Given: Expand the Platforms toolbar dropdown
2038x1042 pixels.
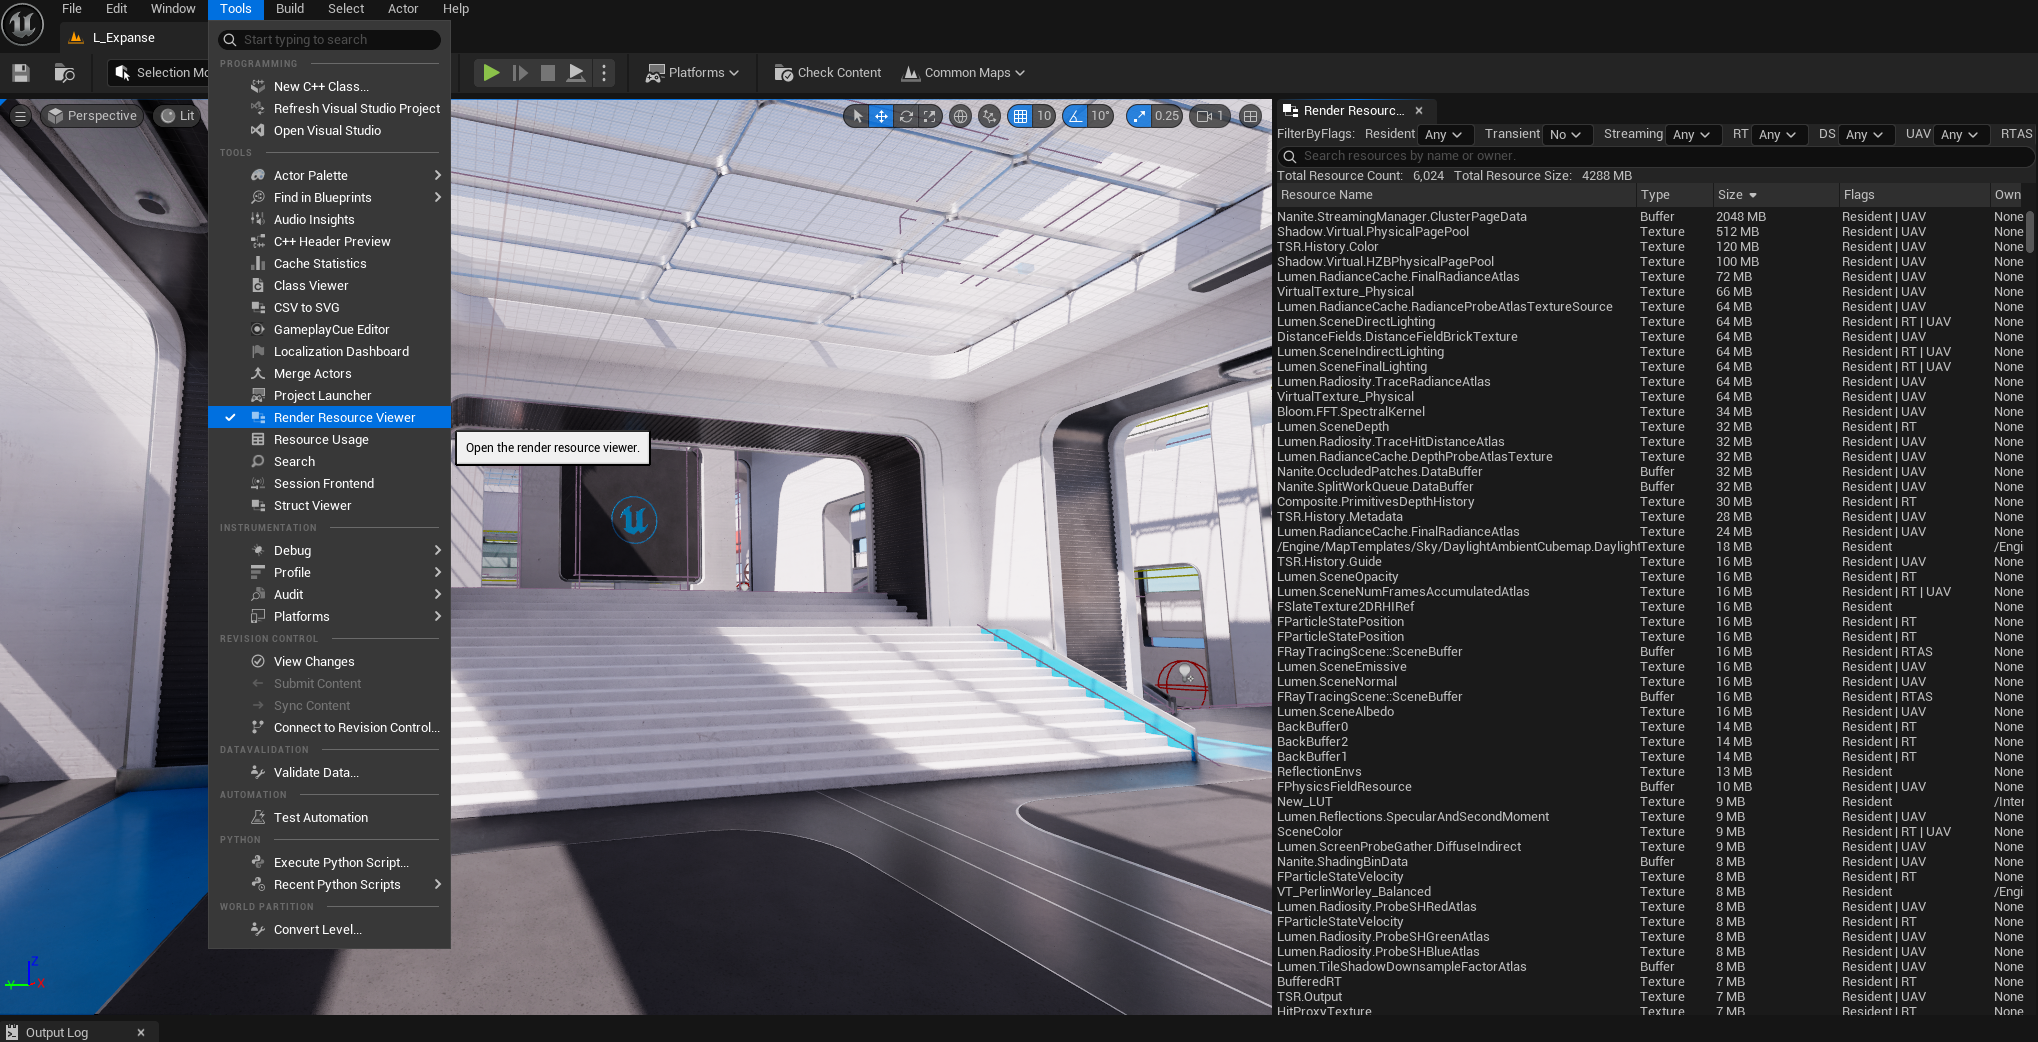Looking at the screenshot, I should [693, 73].
